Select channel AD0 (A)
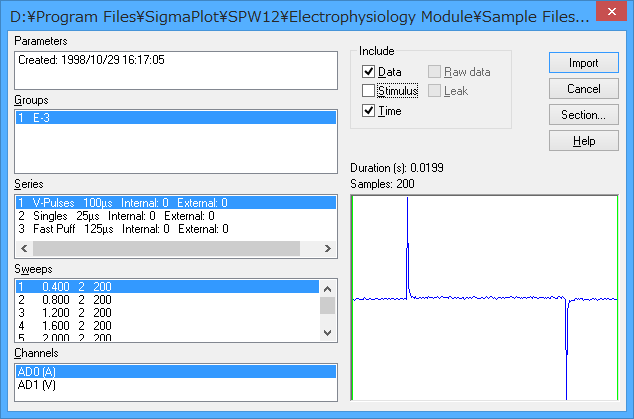Viewport: 634px width, 419px height. click(x=176, y=371)
